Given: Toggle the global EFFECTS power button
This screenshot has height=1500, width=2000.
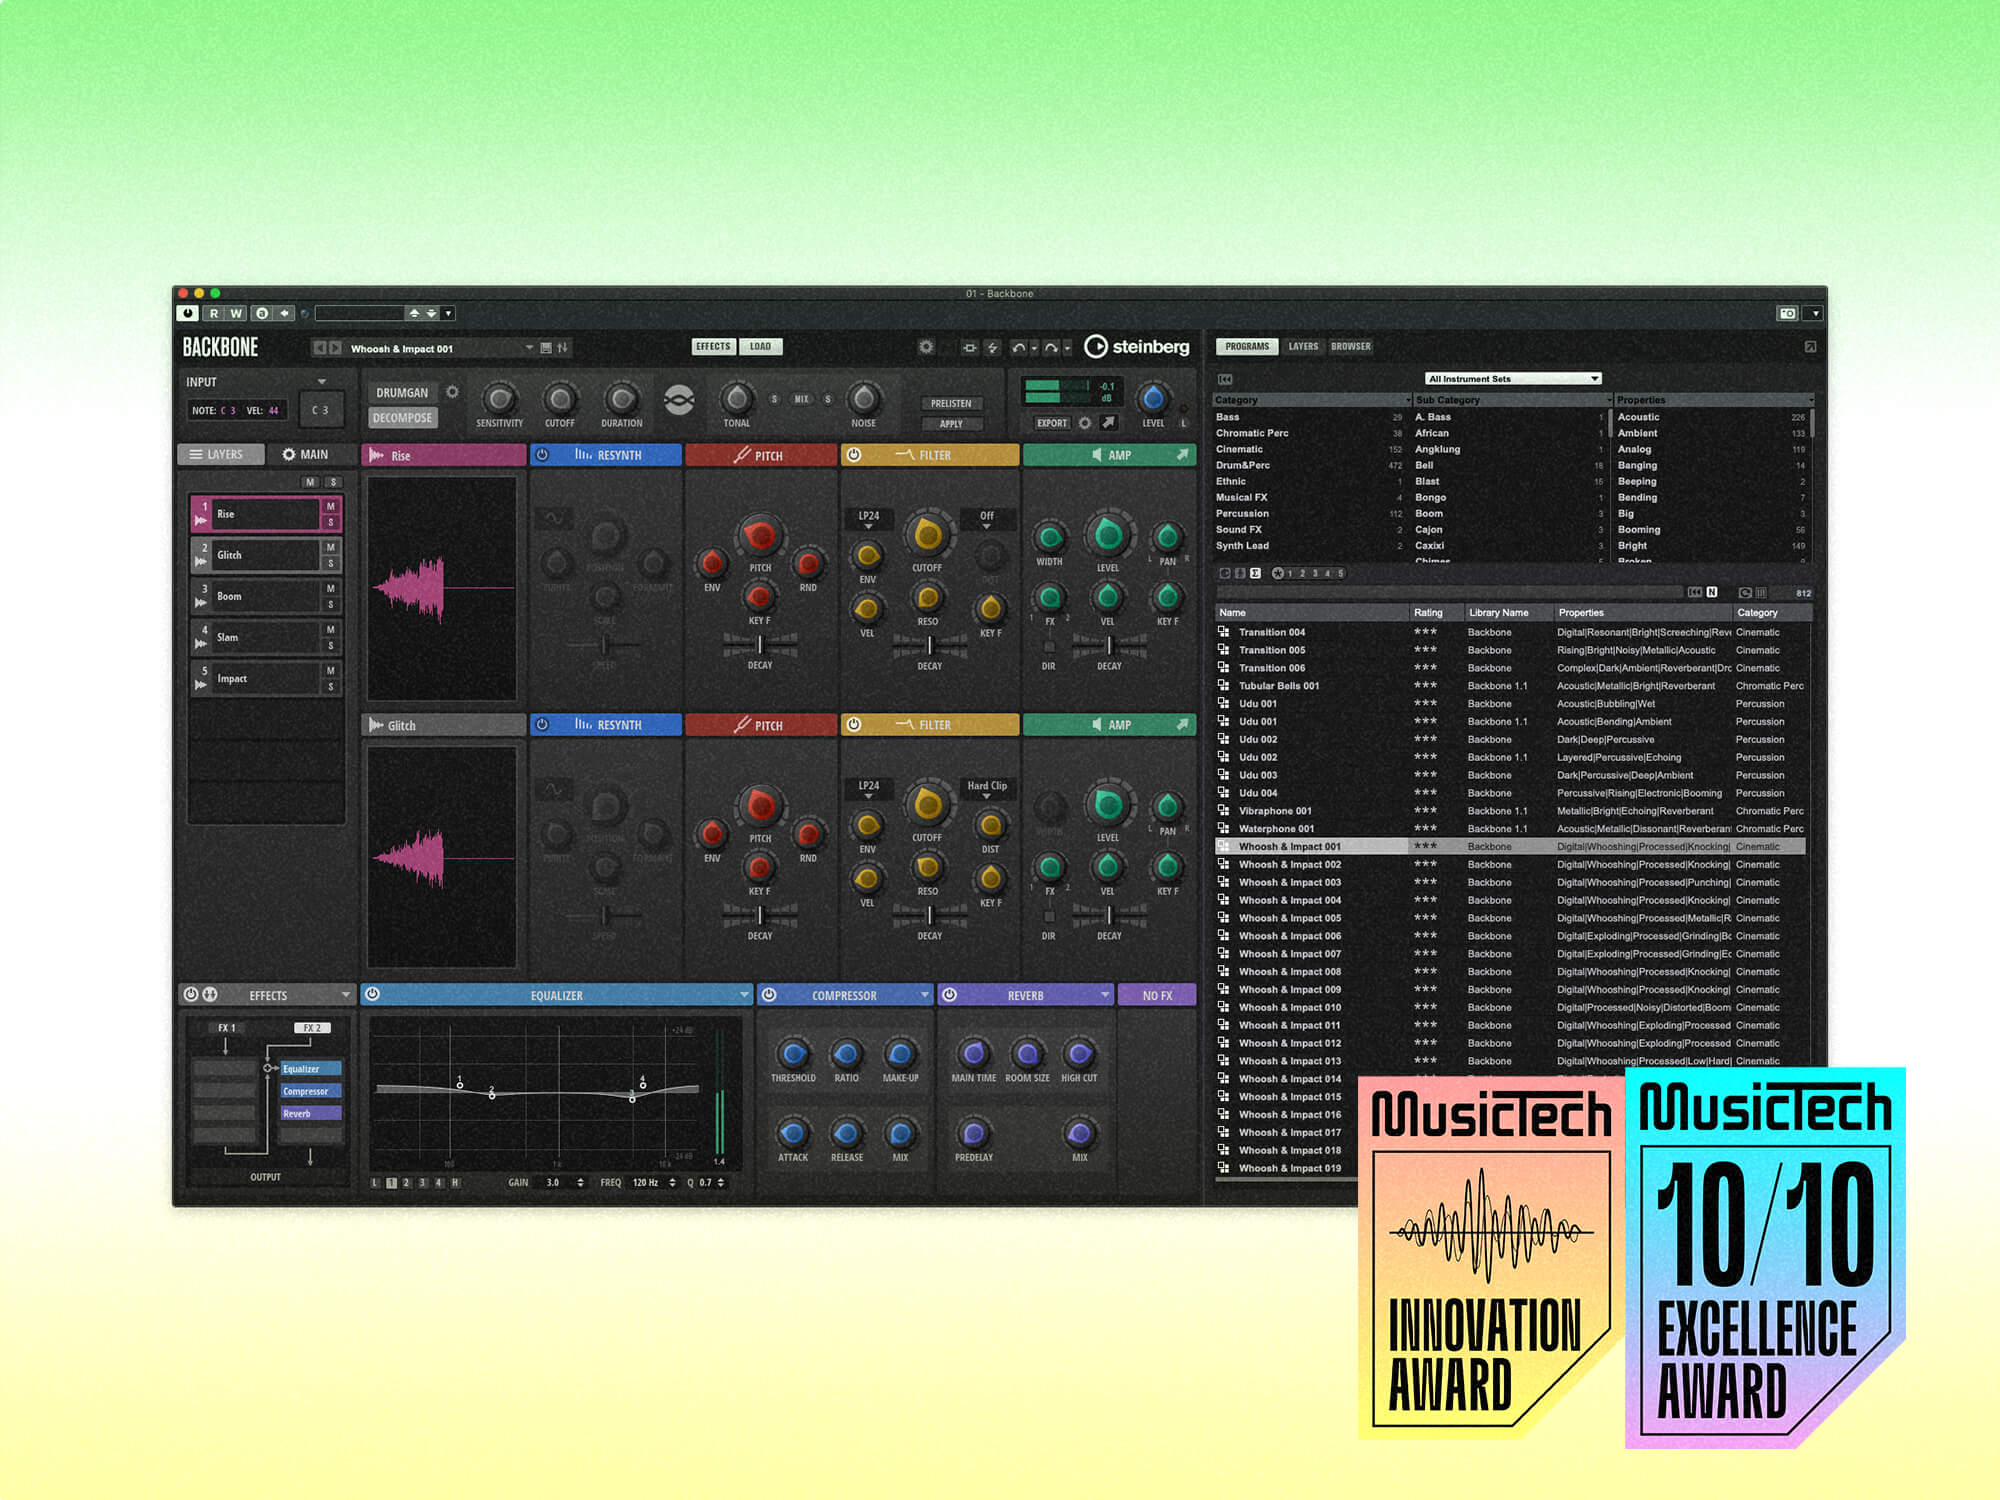Looking at the screenshot, I should [191, 995].
